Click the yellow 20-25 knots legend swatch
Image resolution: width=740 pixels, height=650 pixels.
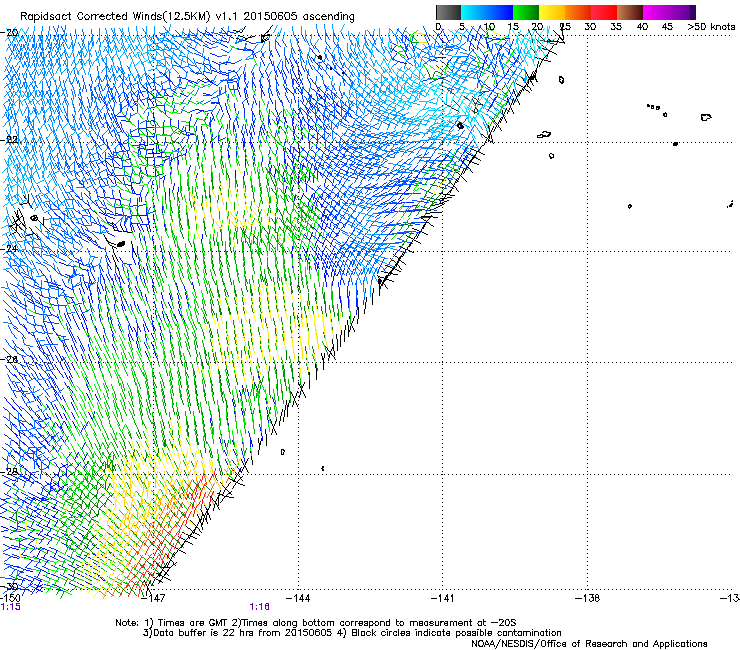pos(552,12)
